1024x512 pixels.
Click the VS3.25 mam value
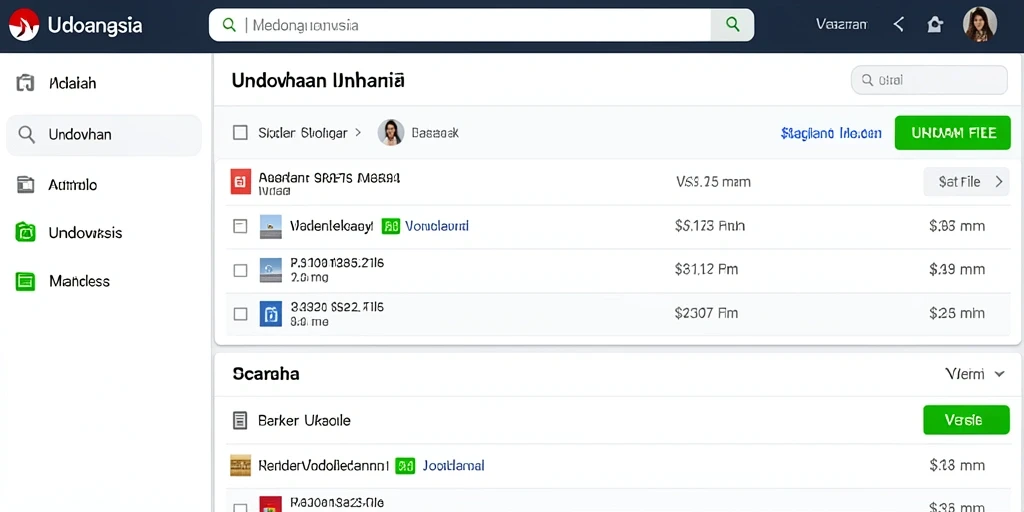713,182
